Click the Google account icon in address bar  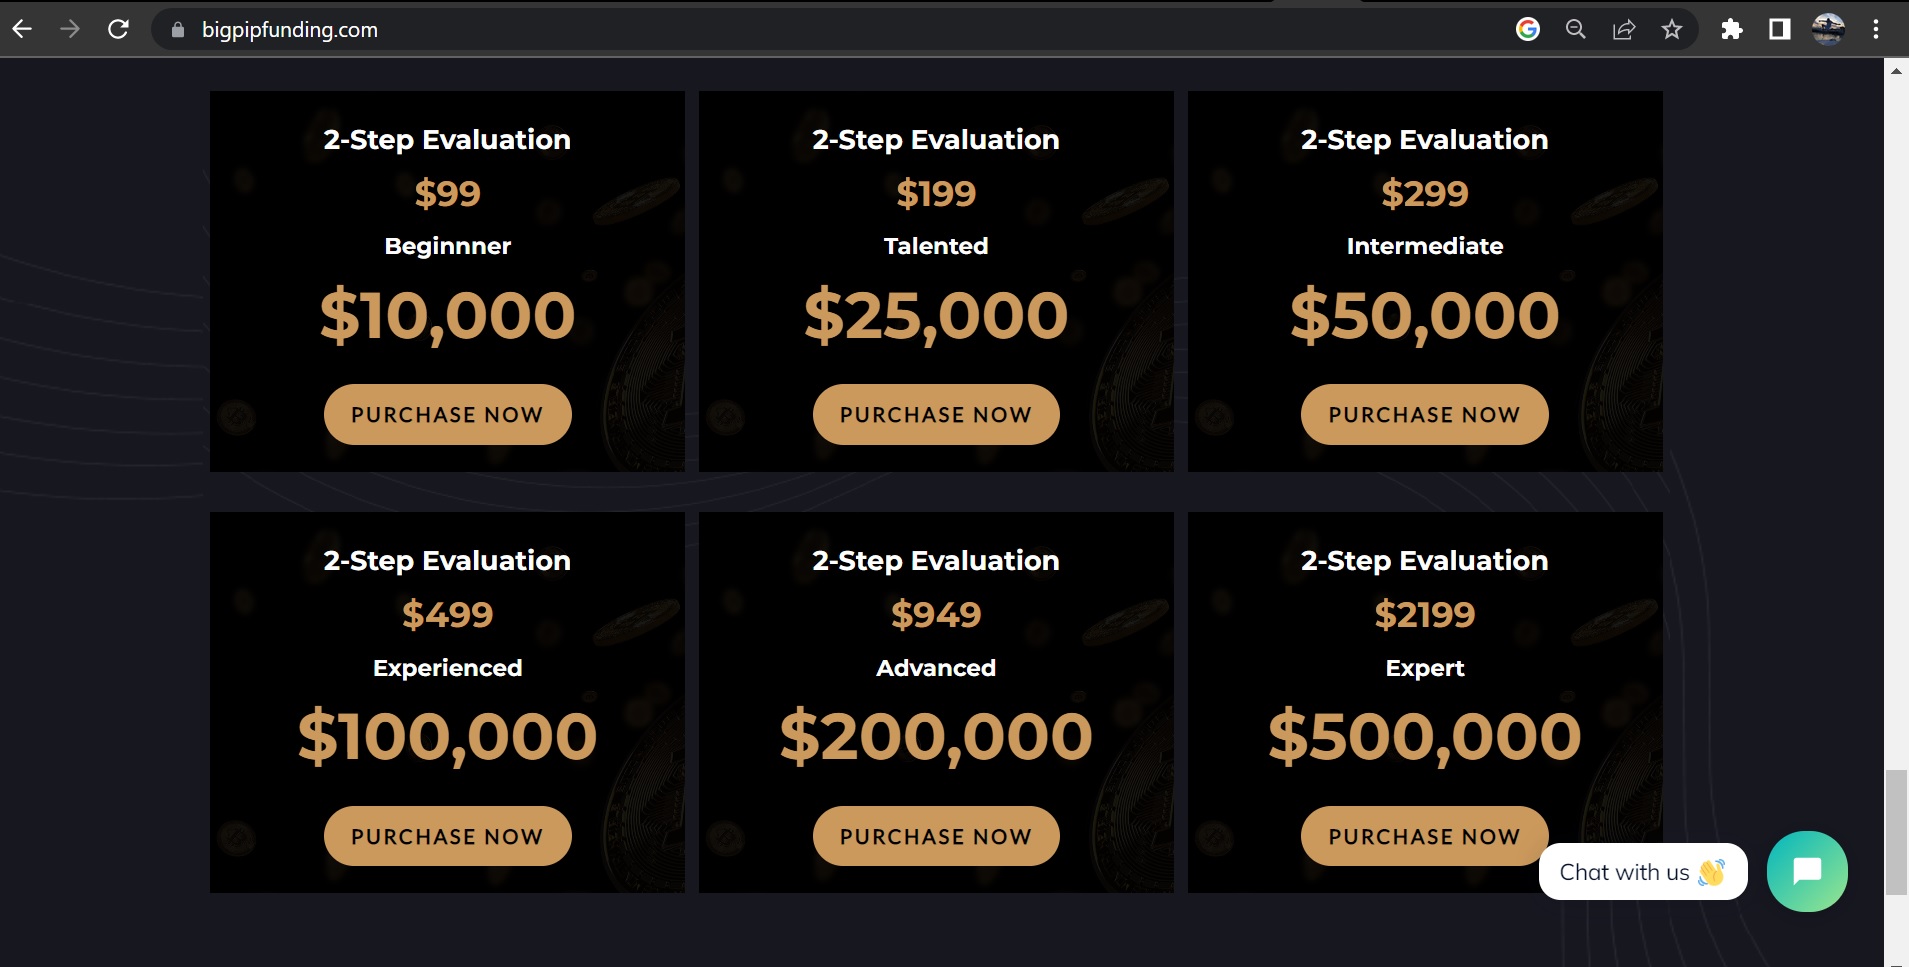1527,29
